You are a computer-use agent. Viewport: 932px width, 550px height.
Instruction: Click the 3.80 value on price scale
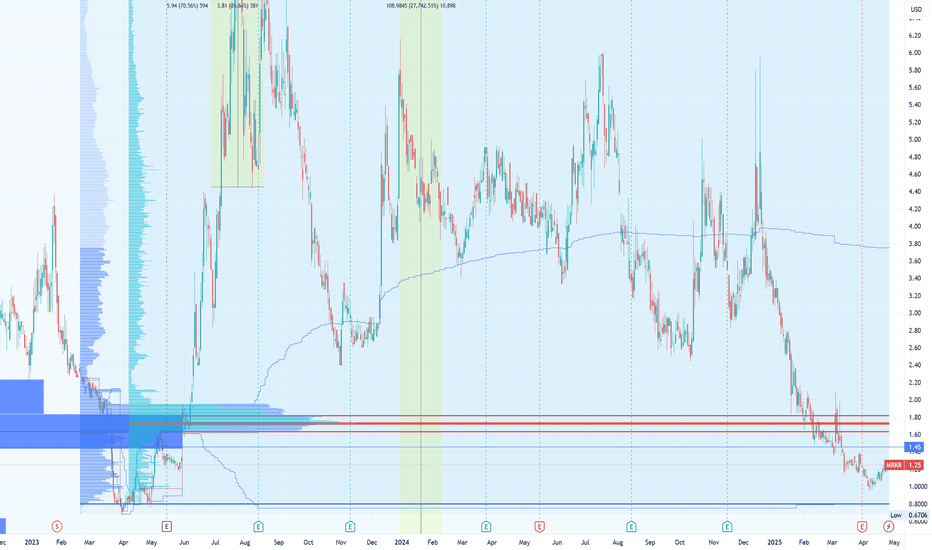click(x=914, y=244)
